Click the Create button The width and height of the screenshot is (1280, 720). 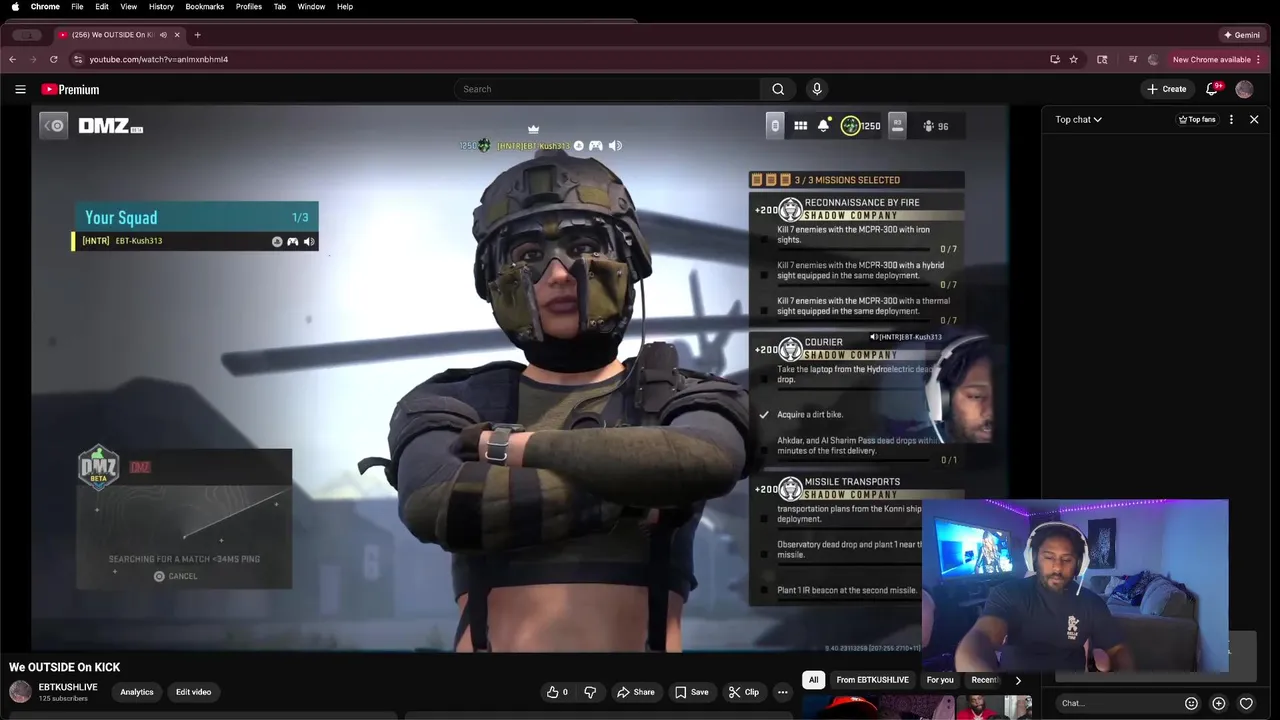coord(1167,89)
